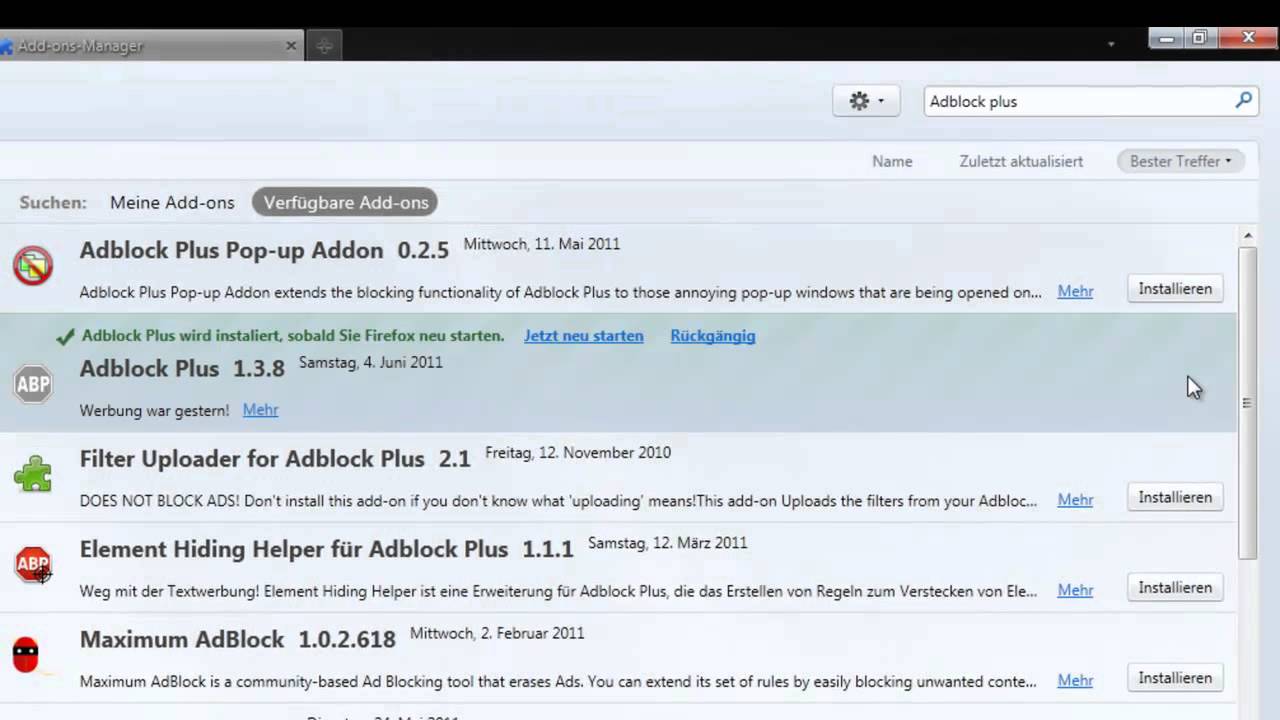Close the Add-ons-Manager tab
The width and height of the screenshot is (1280, 720).
point(291,45)
